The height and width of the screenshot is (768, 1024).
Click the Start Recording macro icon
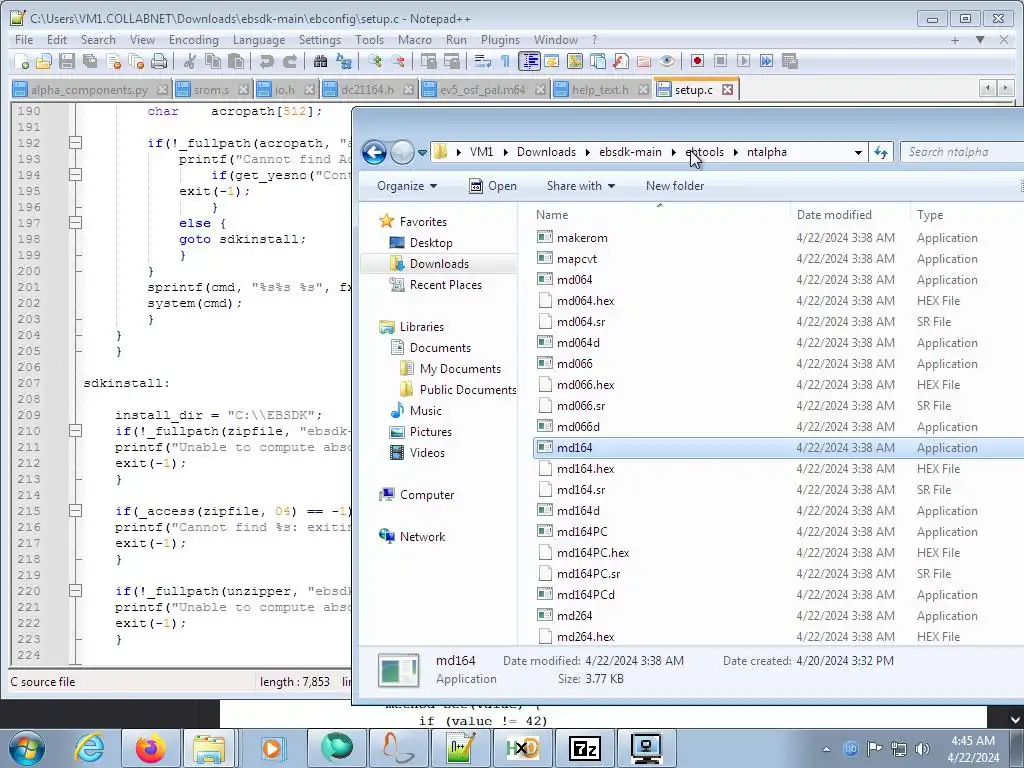click(x=697, y=61)
